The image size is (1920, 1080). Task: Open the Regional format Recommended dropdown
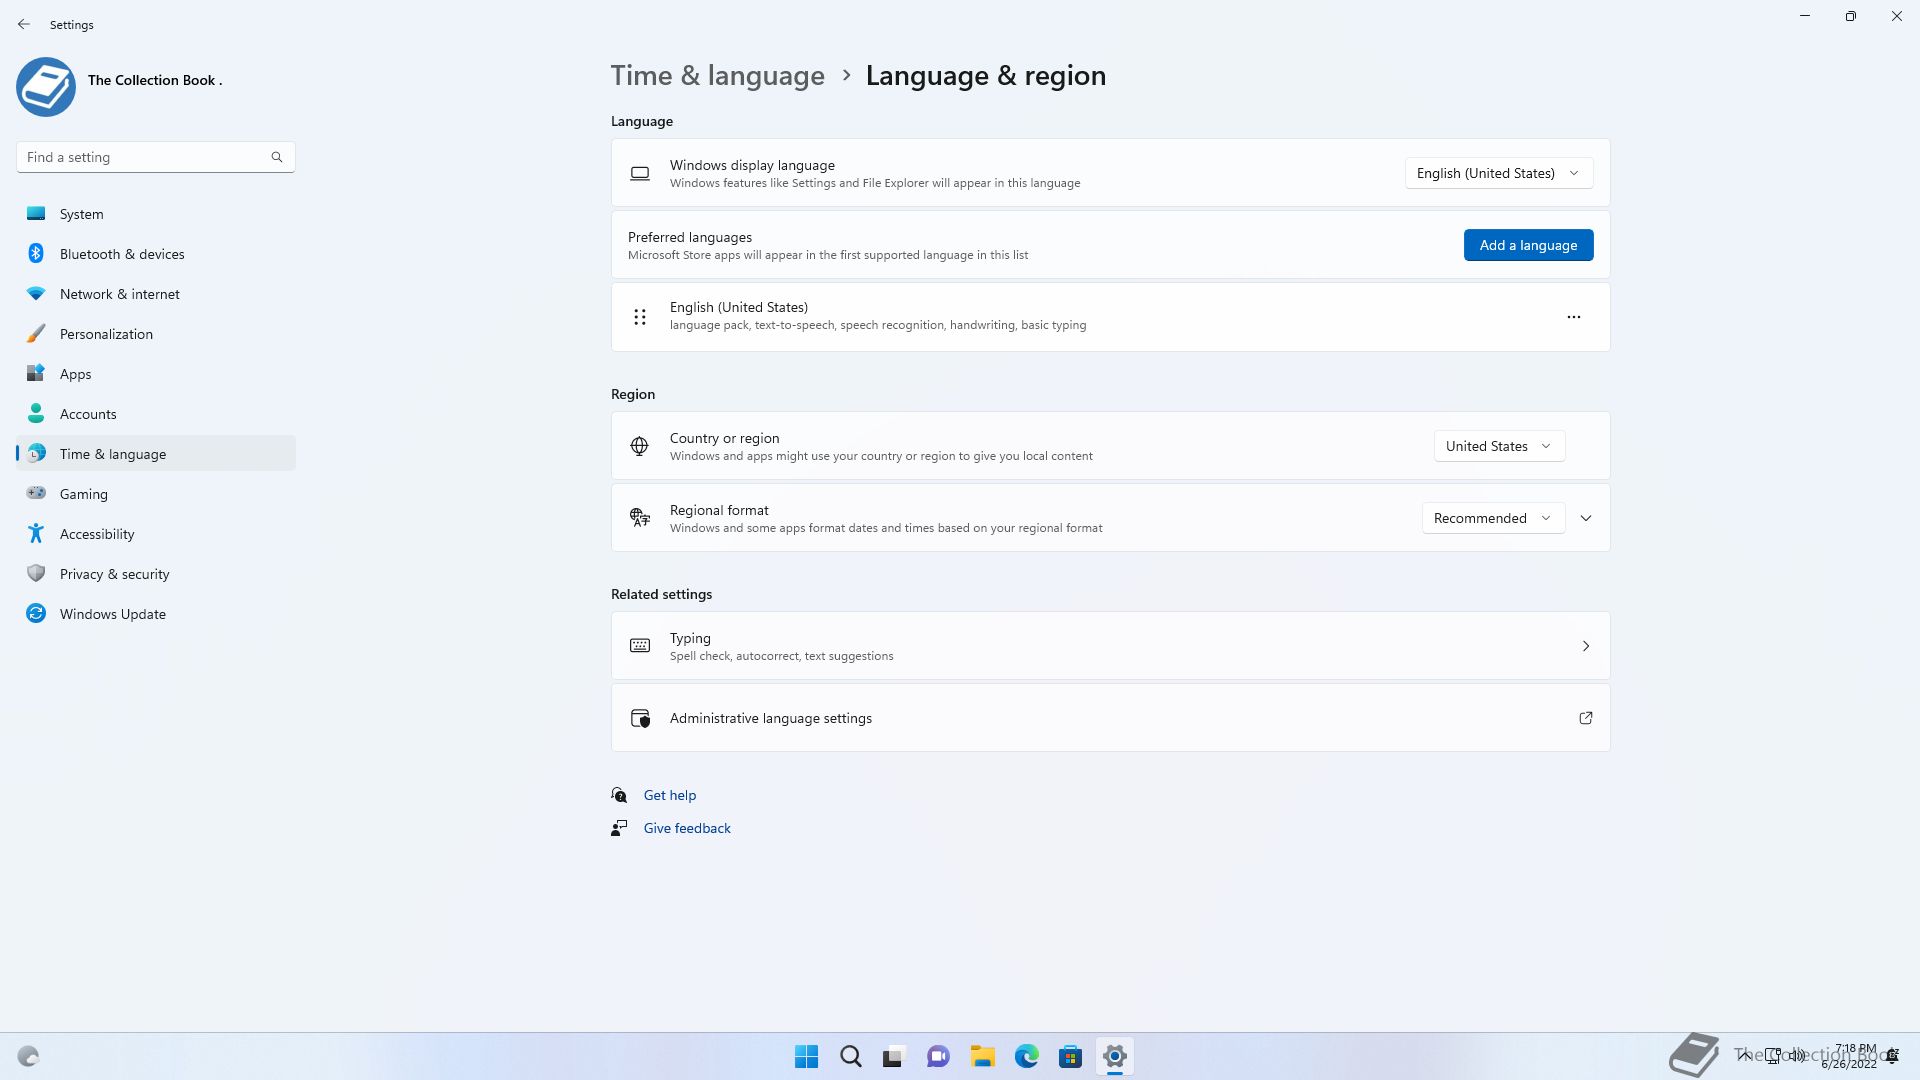click(x=1492, y=518)
